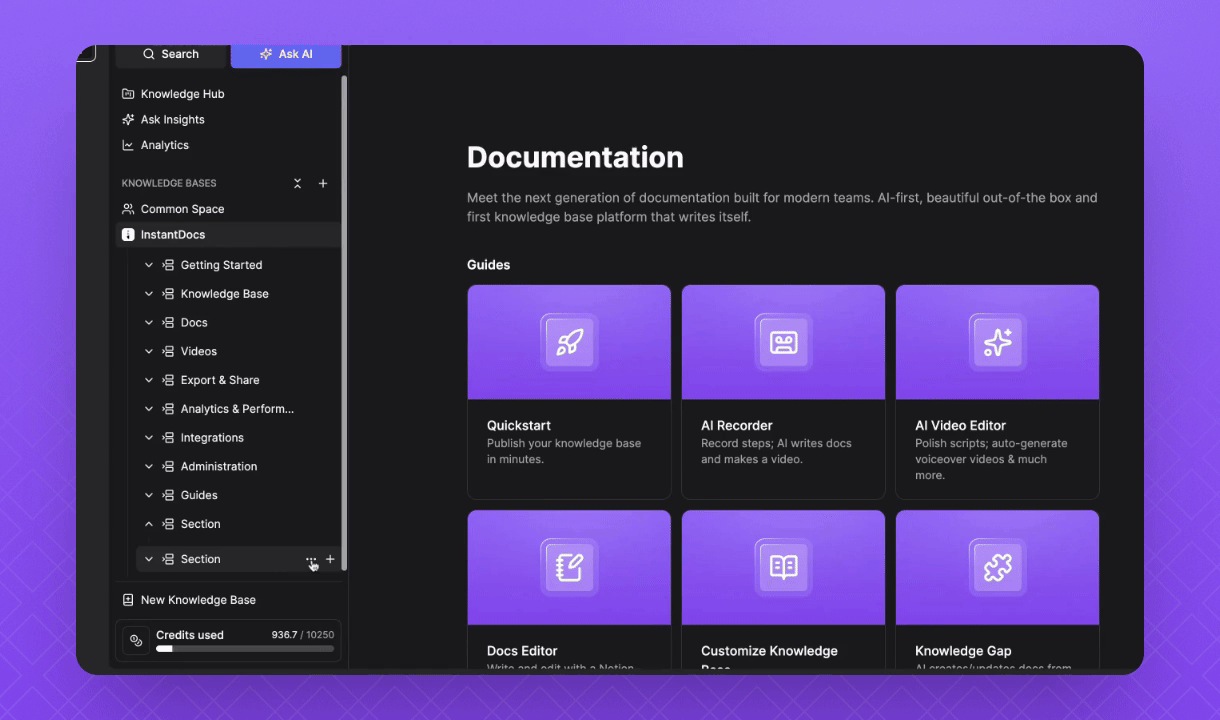Open Analytics in the sidebar

point(164,145)
